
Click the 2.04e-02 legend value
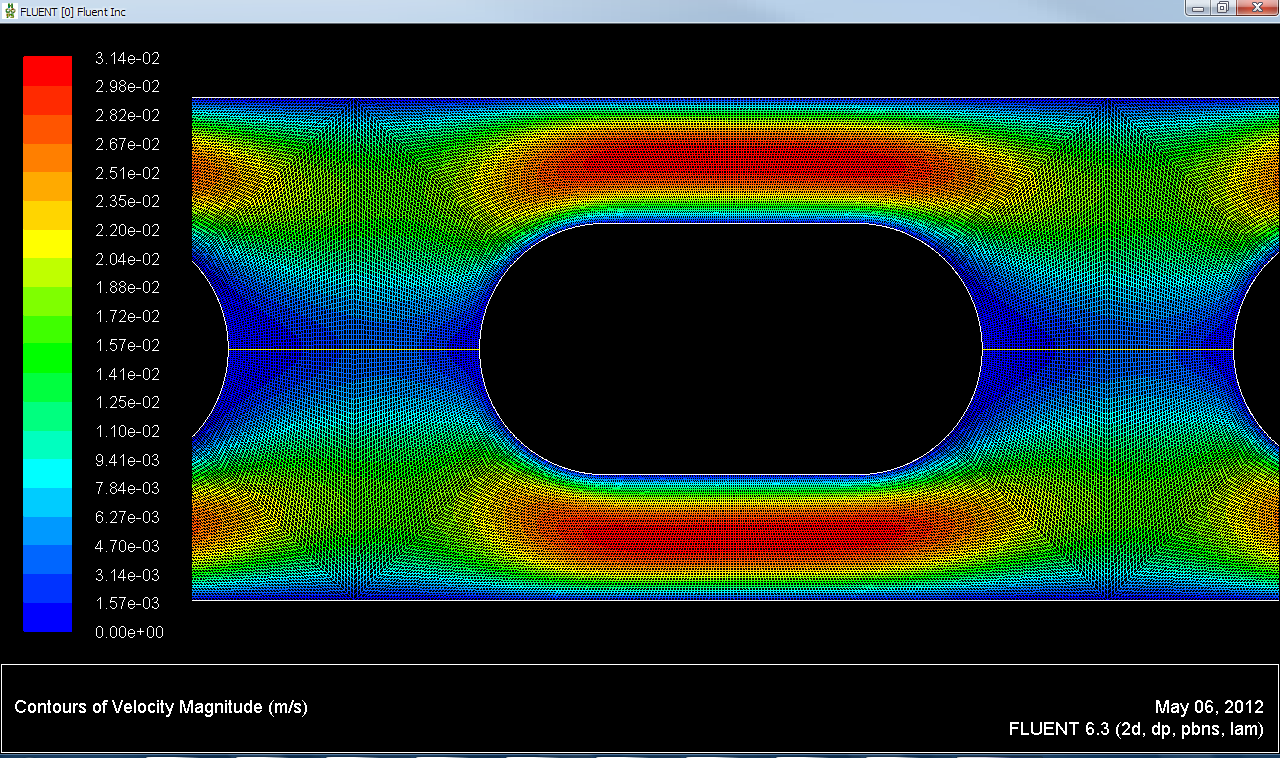[x=128, y=259]
